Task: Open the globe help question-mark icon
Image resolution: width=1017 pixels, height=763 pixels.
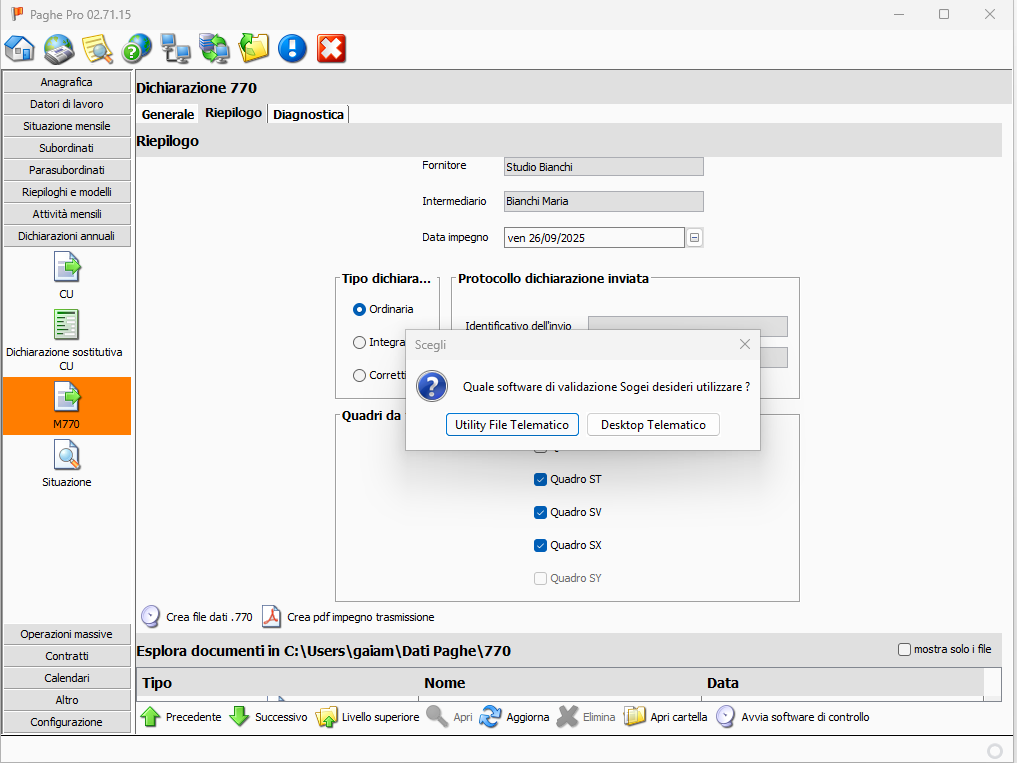Action: pyautogui.click(x=136, y=48)
